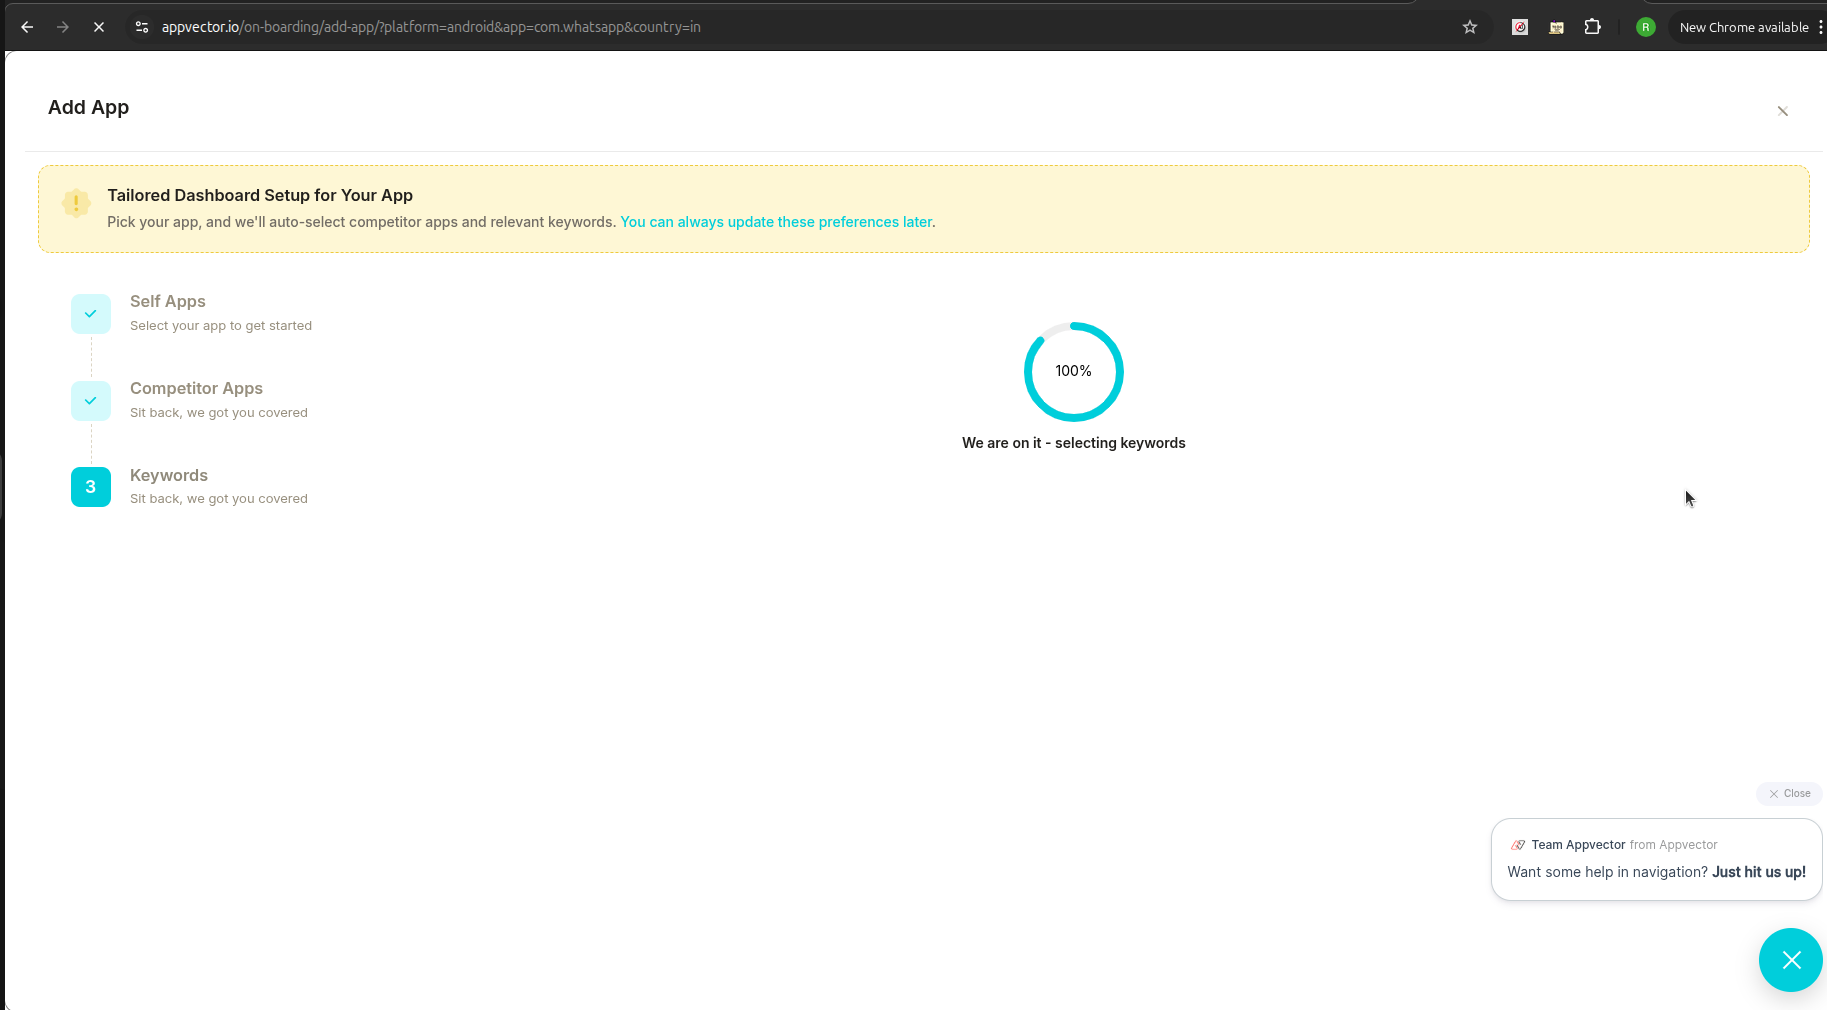Viewport: 1827px width, 1010px height.
Task: Stop page loading with the X icon
Action: point(98,27)
